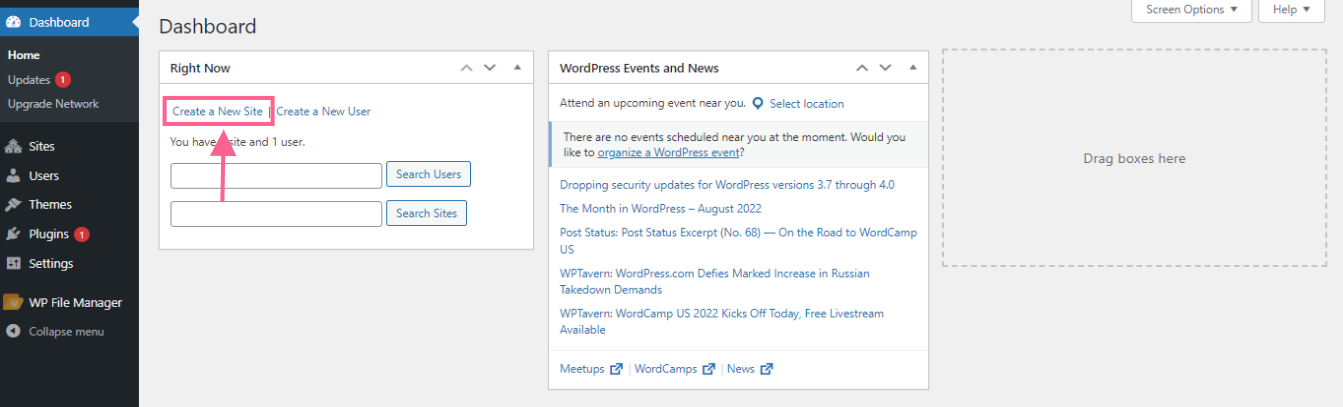Click the Meetups link
The height and width of the screenshot is (407, 1343).
pos(582,369)
